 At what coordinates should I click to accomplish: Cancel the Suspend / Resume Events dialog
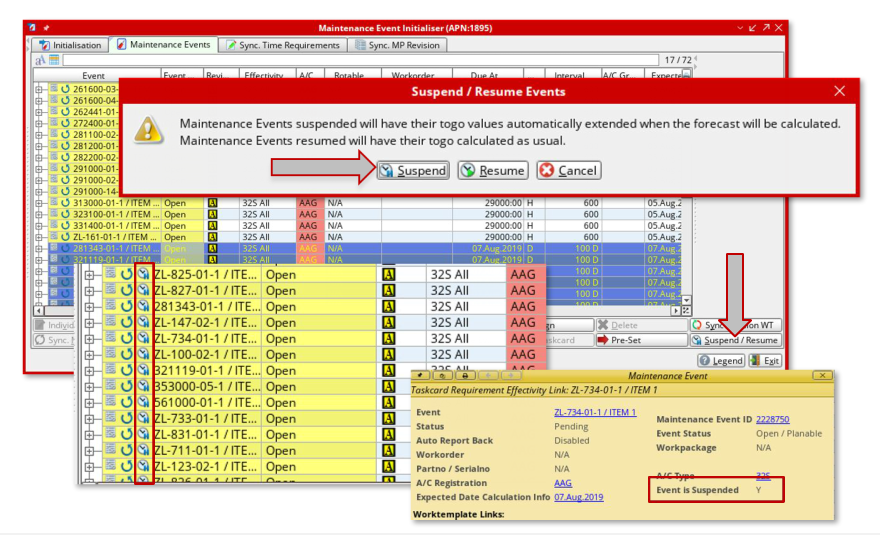coord(569,170)
